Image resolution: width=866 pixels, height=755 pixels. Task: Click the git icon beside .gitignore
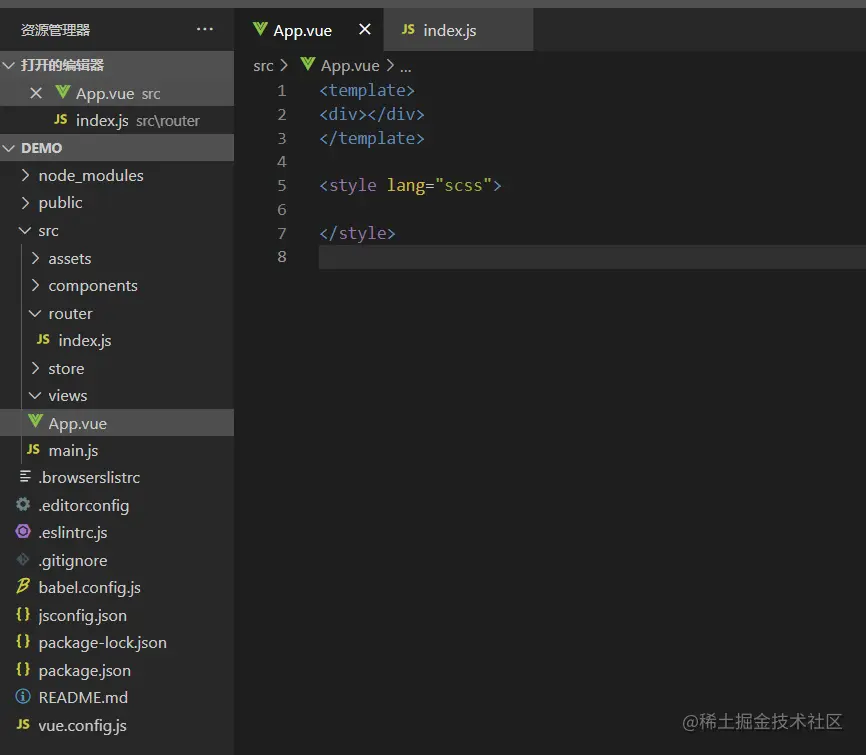[23, 560]
